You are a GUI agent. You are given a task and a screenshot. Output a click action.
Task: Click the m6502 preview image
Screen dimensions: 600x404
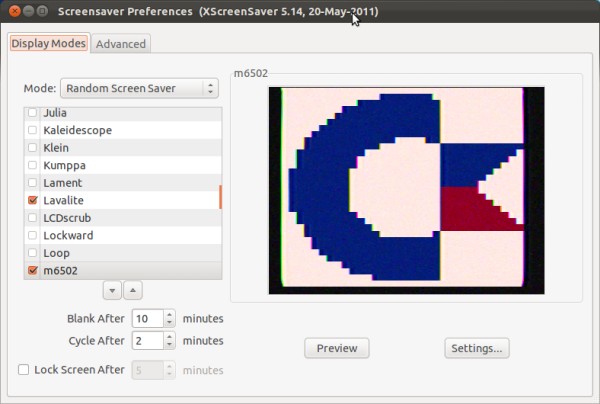pos(407,191)
